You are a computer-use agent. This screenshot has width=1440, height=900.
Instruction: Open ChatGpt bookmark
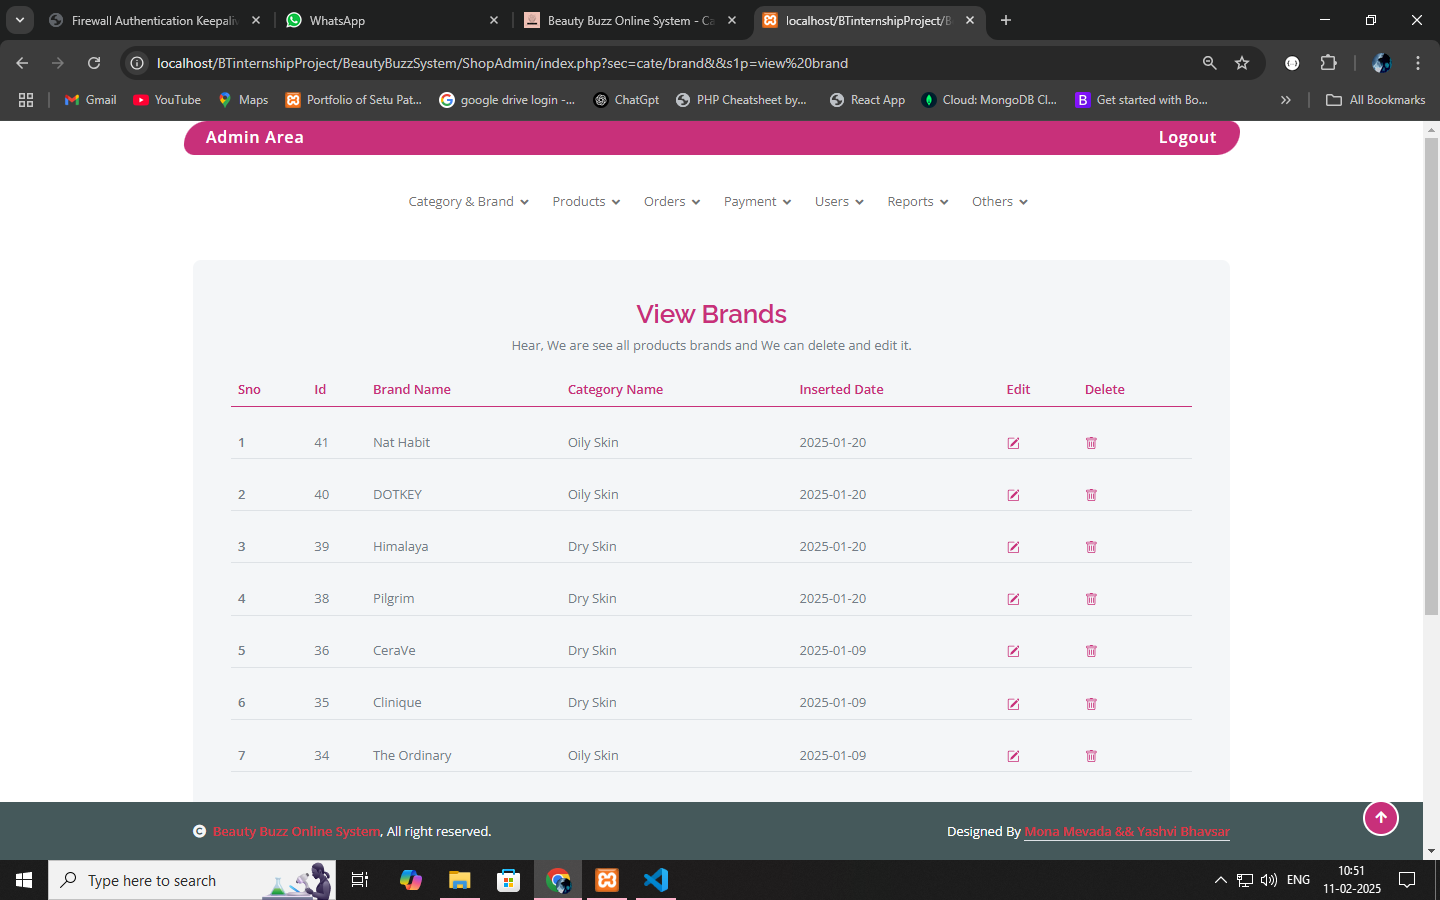click(x=626, y=100)
